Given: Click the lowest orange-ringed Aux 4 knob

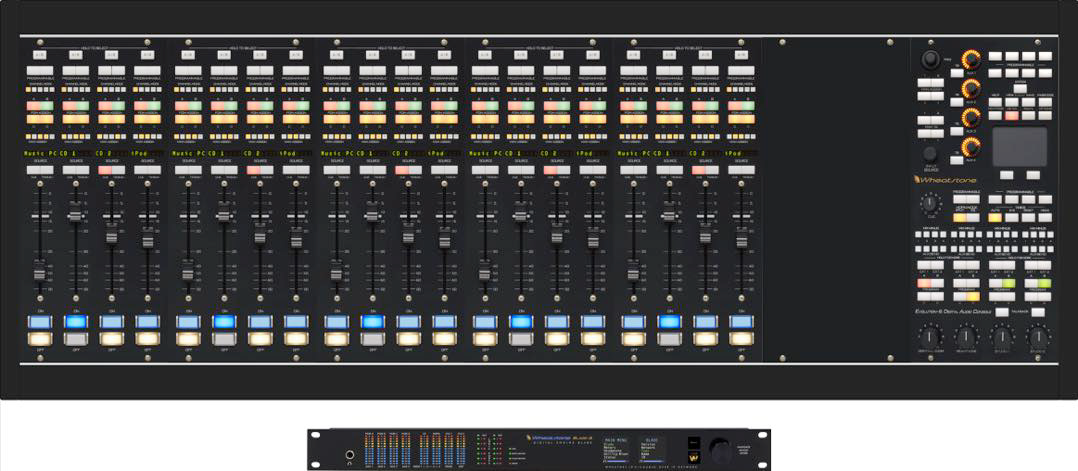Looking at the screenshot, I should point(969,148).
